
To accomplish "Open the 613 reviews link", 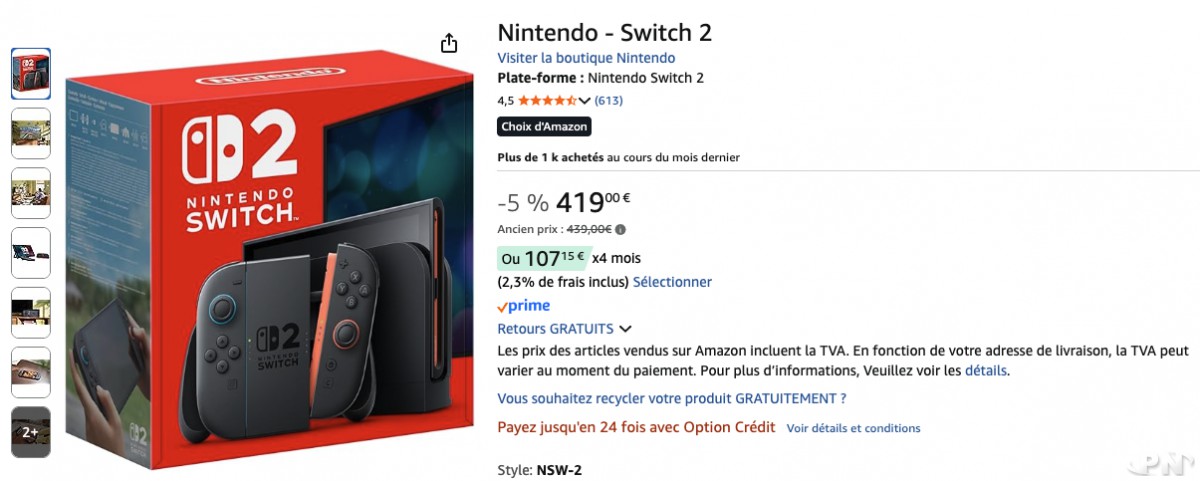I will pos(608,100).
